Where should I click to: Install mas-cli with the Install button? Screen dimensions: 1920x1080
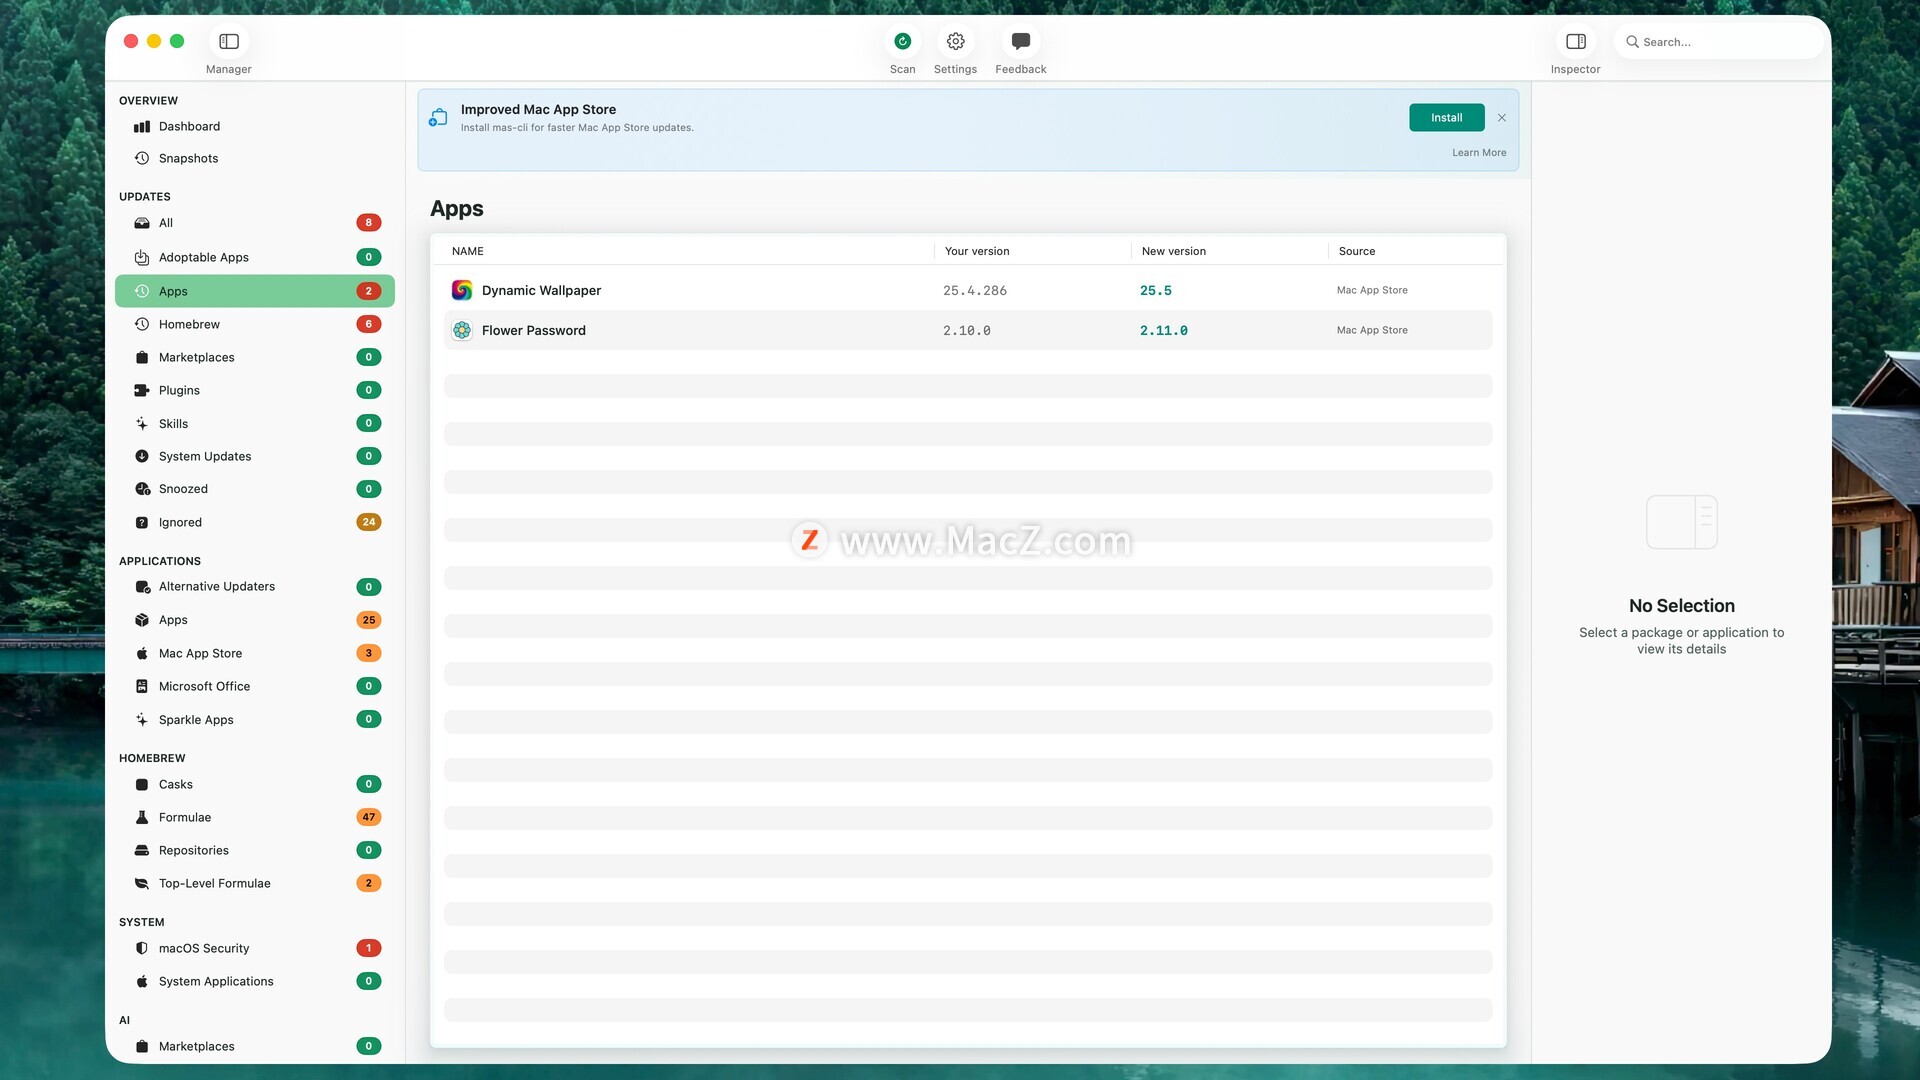pos(1446,118)
